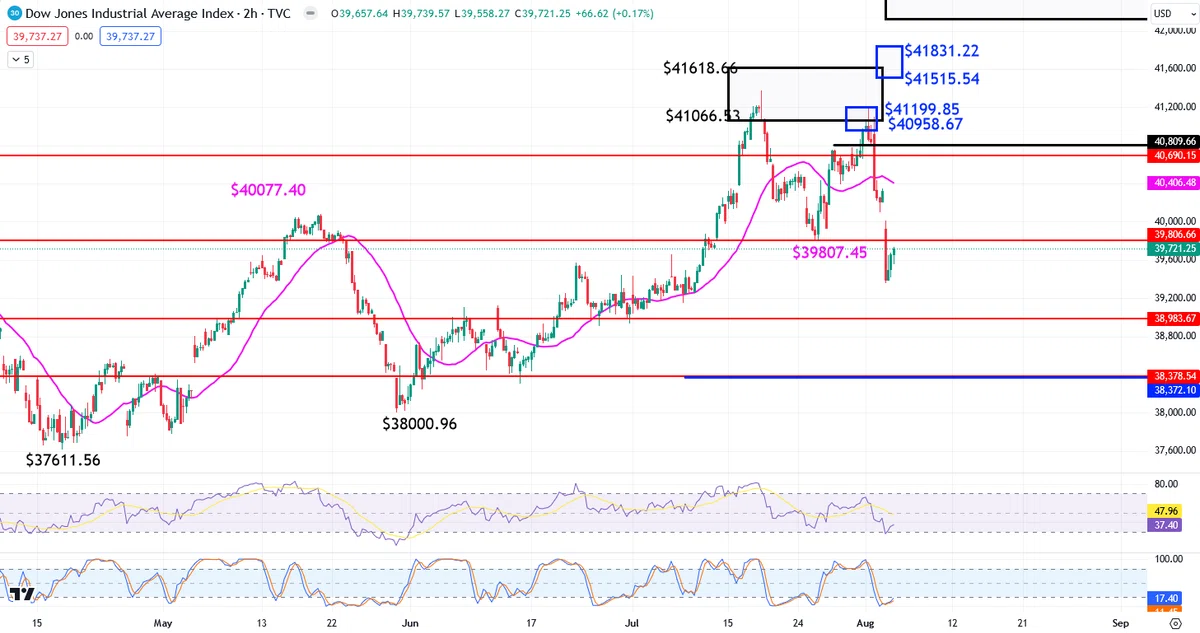Click the yellow 47.96 RSI value label
1200x633 pixels.
tap(1164, 510)
